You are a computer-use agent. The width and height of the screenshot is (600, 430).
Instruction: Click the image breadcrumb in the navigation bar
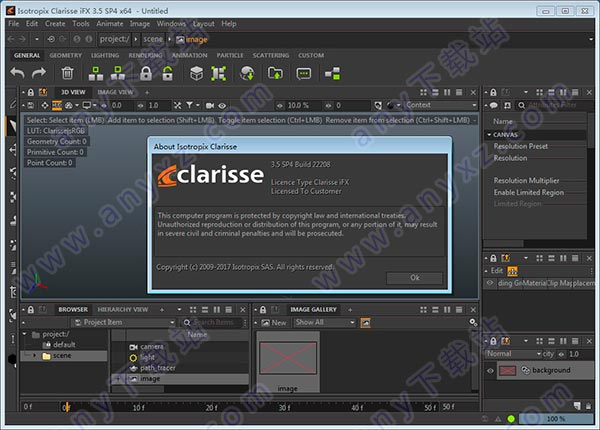[x=192, y=39]
